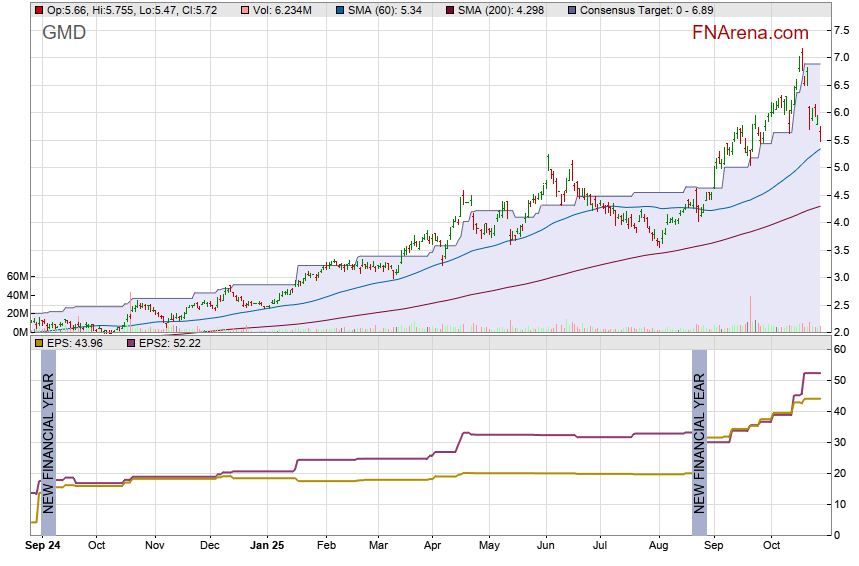Viewport: 859px width, 566px height.
Task: Click the purple EPS2 legend swatch
Action: 131,343
